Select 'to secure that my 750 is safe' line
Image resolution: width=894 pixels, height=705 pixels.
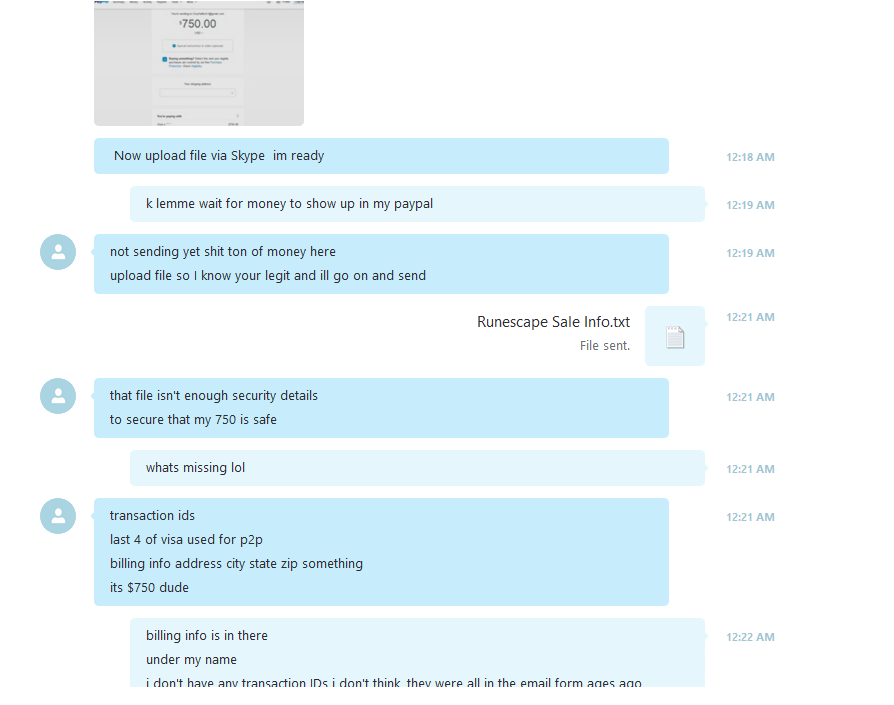[193, 420]
